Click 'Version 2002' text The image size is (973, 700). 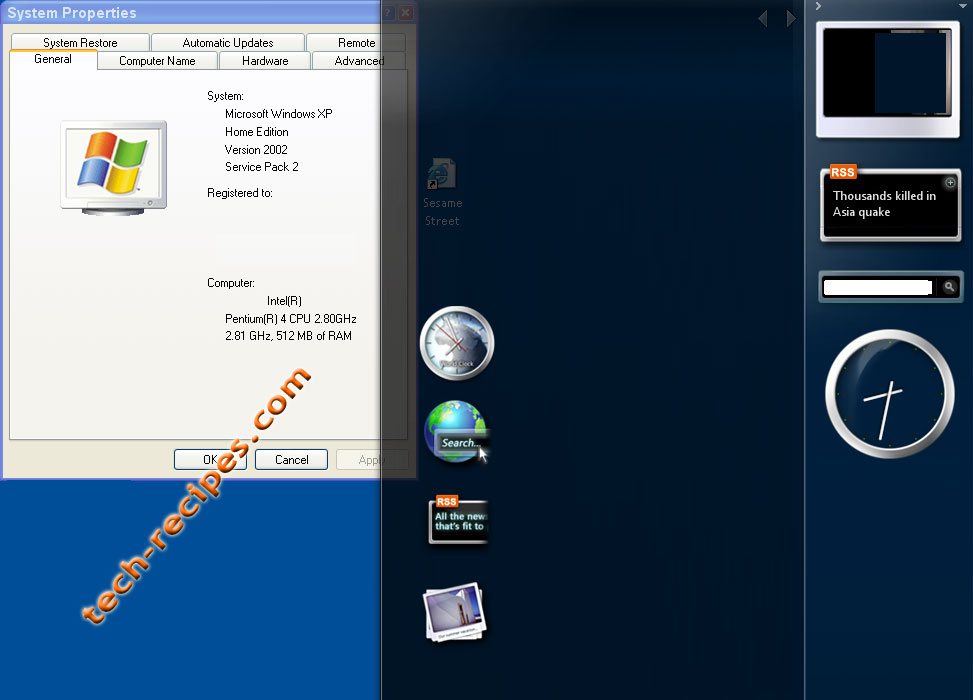[x=256, y=150]
